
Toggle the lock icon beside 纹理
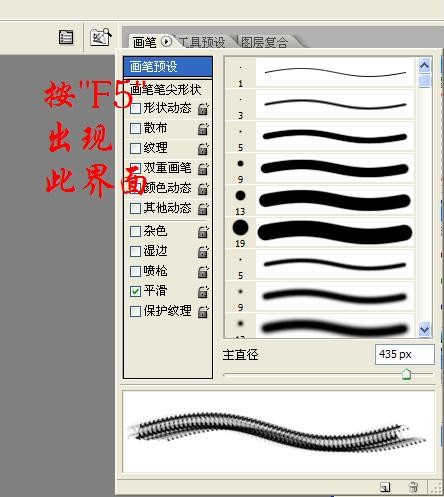203,149
